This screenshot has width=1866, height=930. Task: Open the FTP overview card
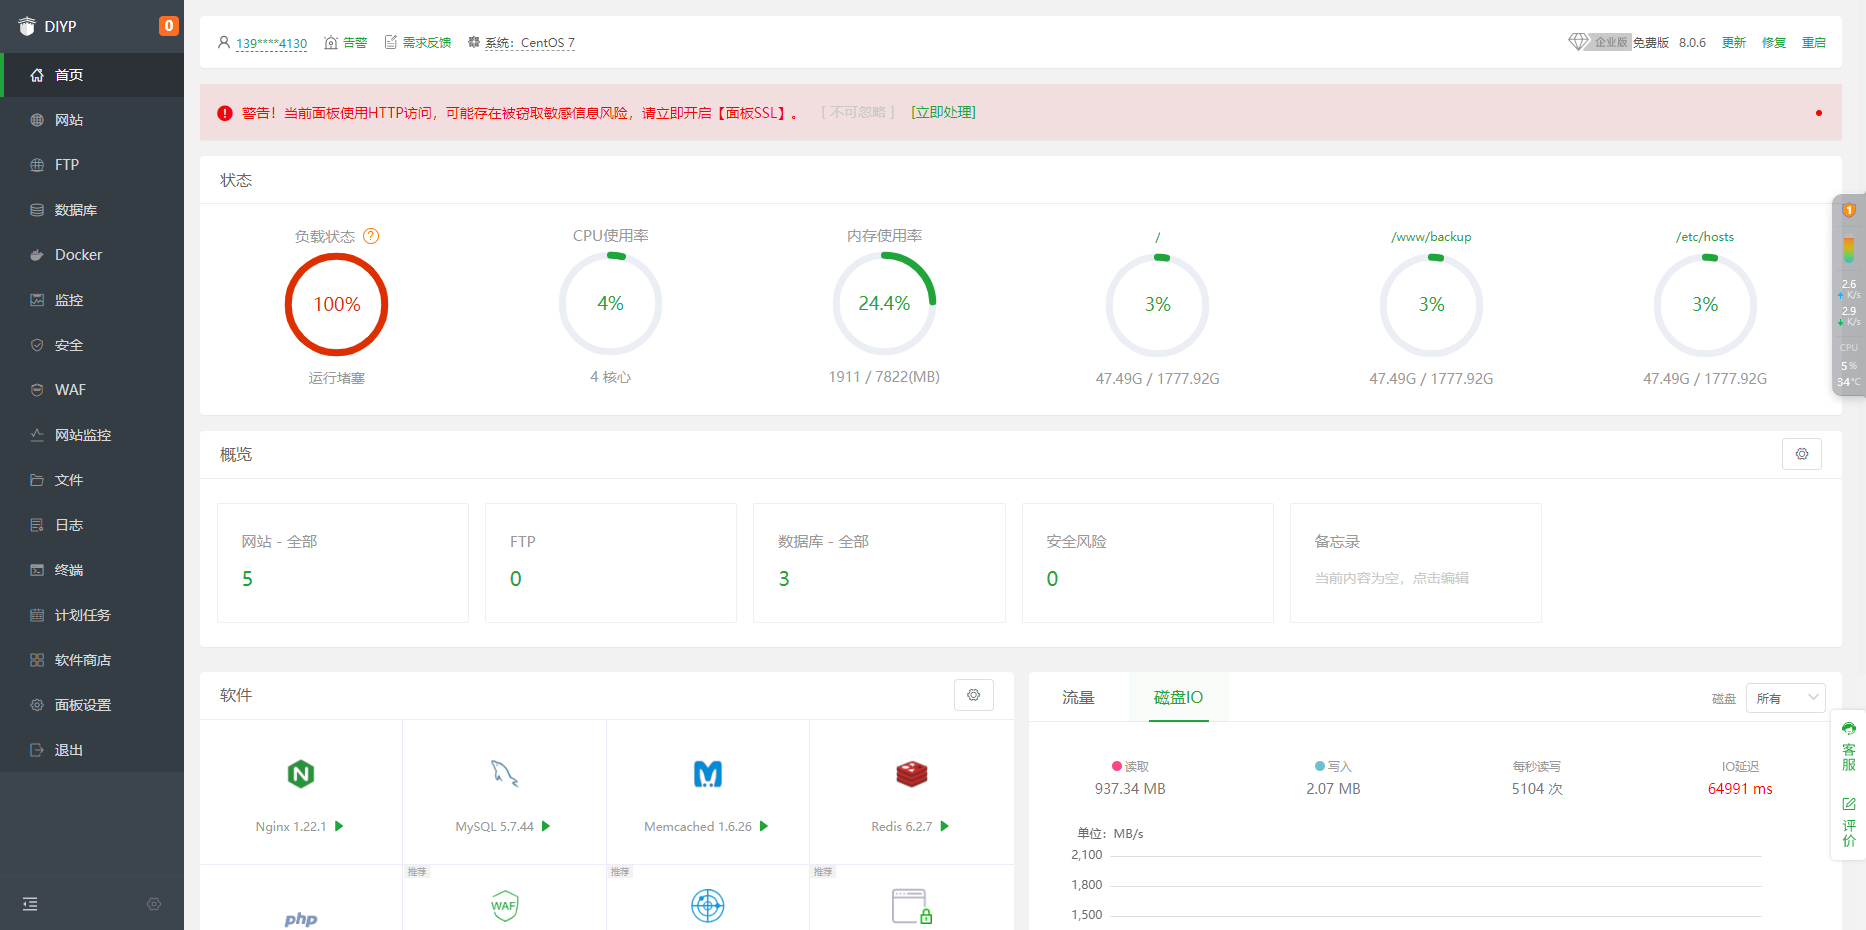coord(611,563)
